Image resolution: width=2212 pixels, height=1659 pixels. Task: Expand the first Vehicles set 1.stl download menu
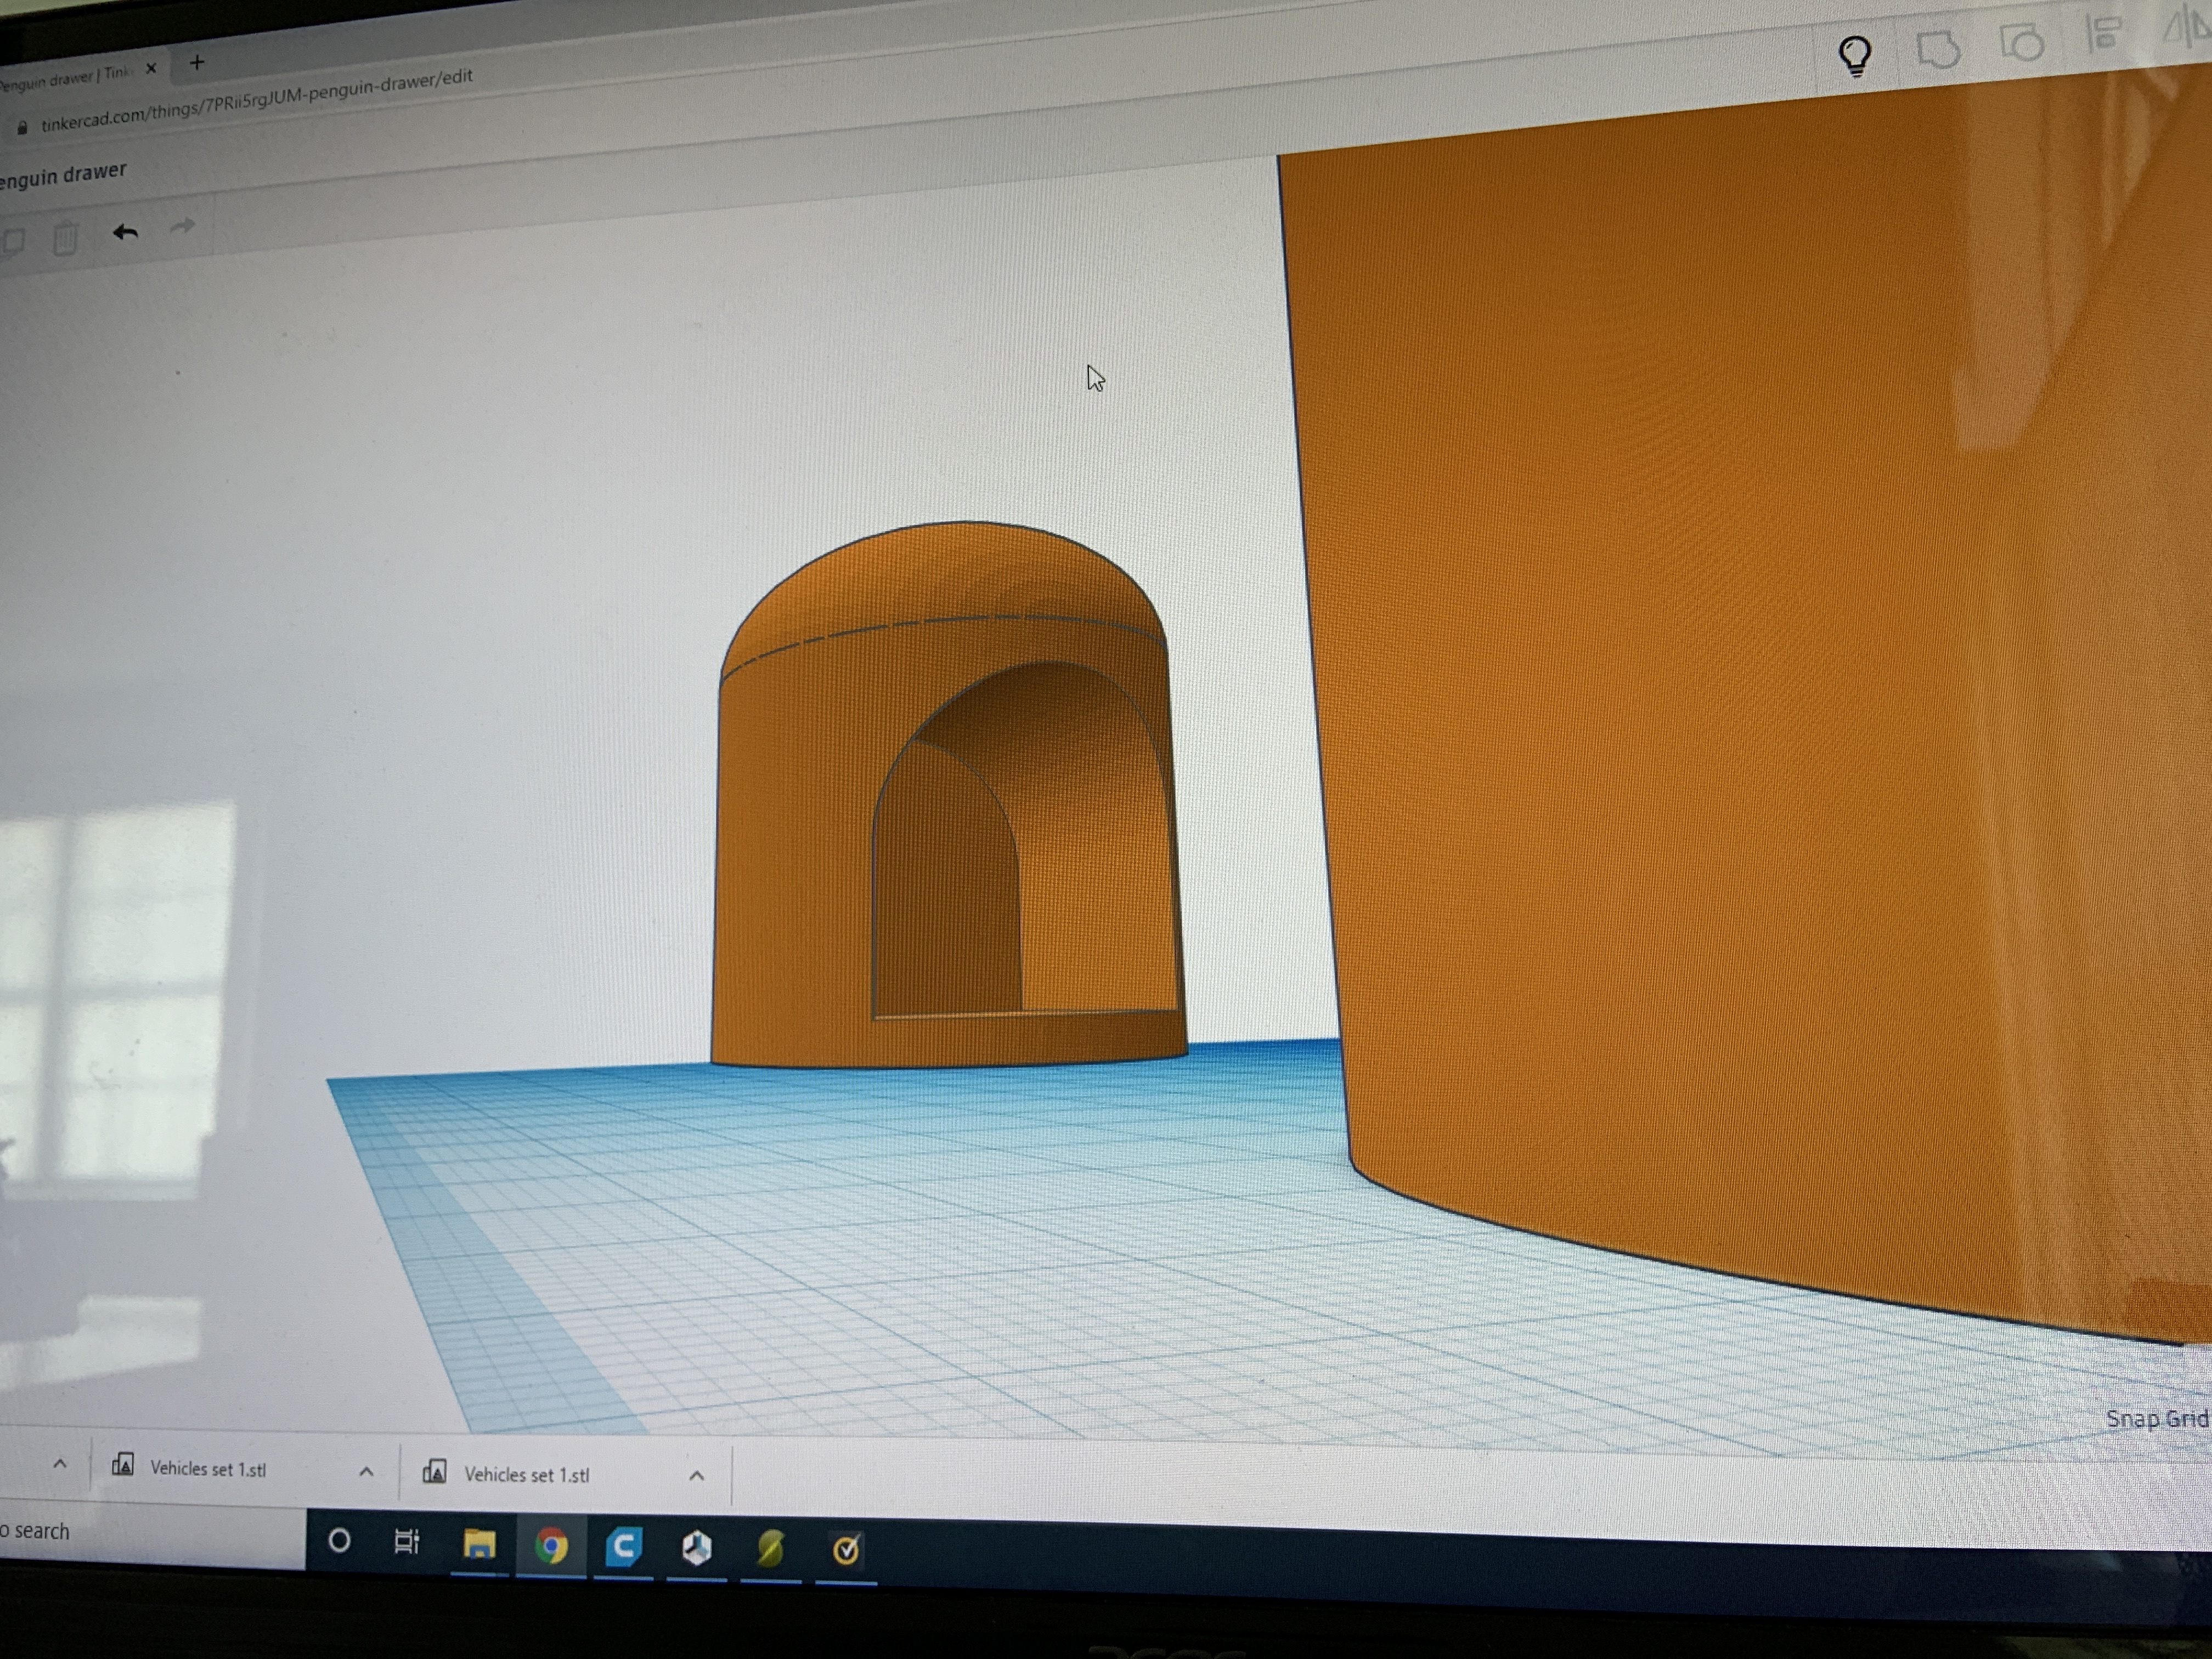366,1472
